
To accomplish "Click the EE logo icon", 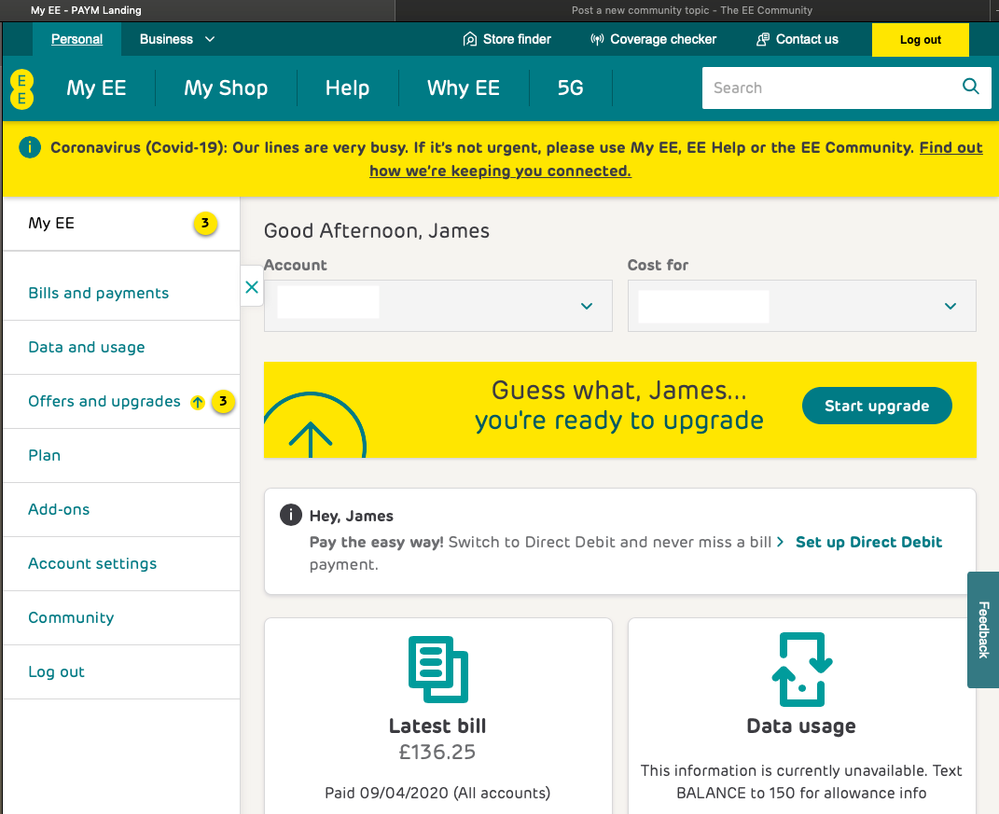I will 21,89.
